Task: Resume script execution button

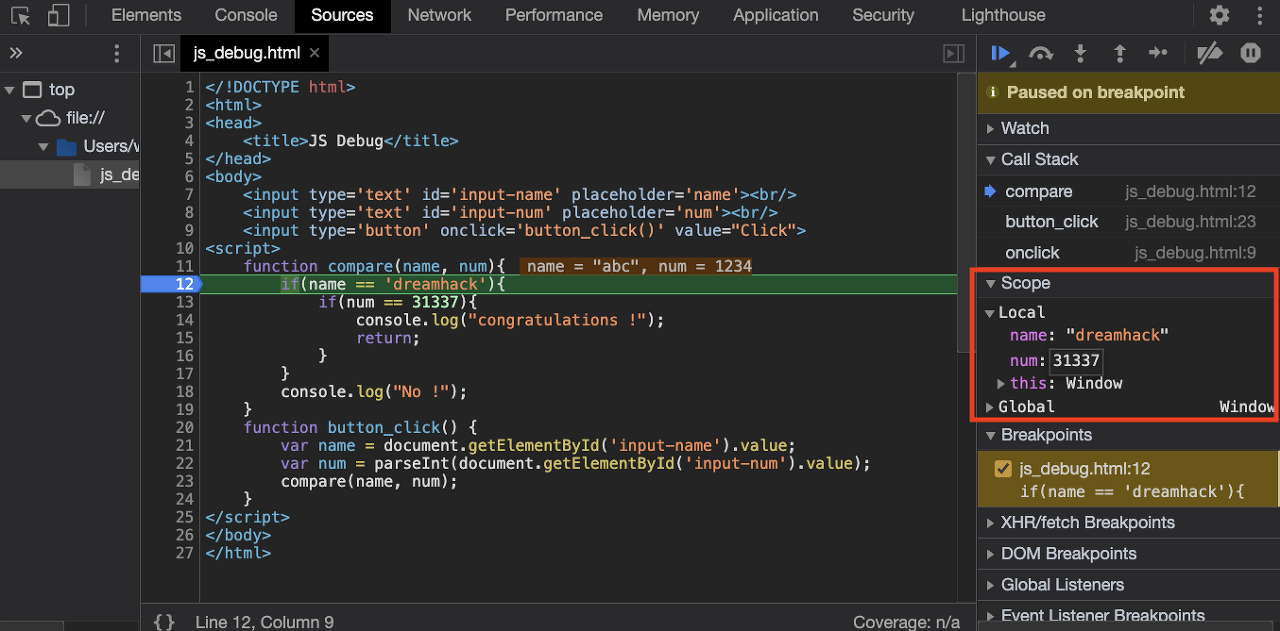Action: (1001, 53)
